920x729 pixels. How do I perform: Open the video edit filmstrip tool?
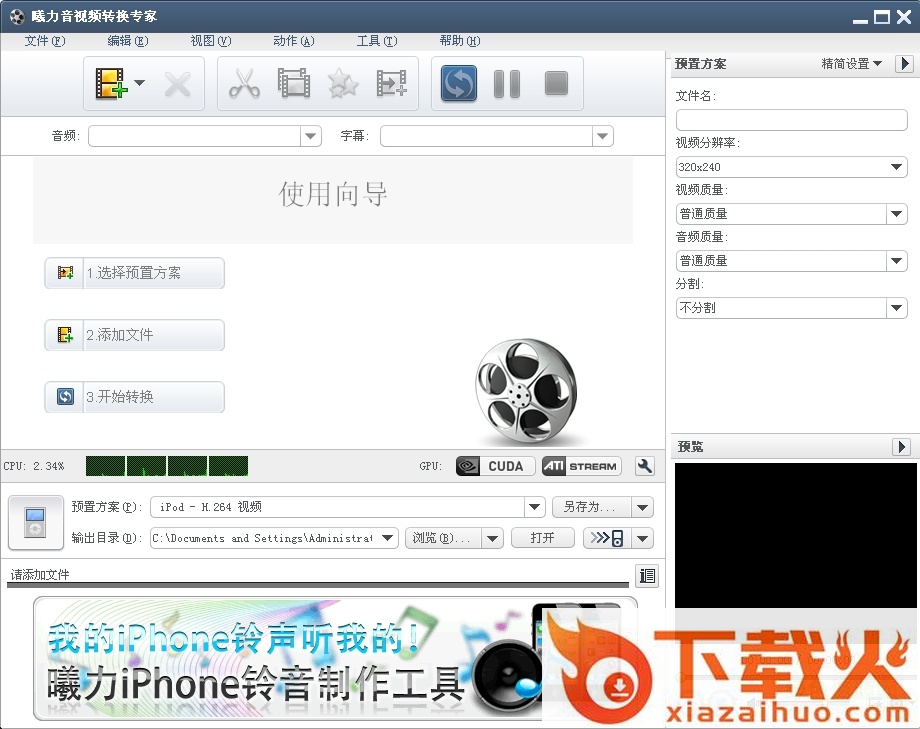click(x=294, y=83)
